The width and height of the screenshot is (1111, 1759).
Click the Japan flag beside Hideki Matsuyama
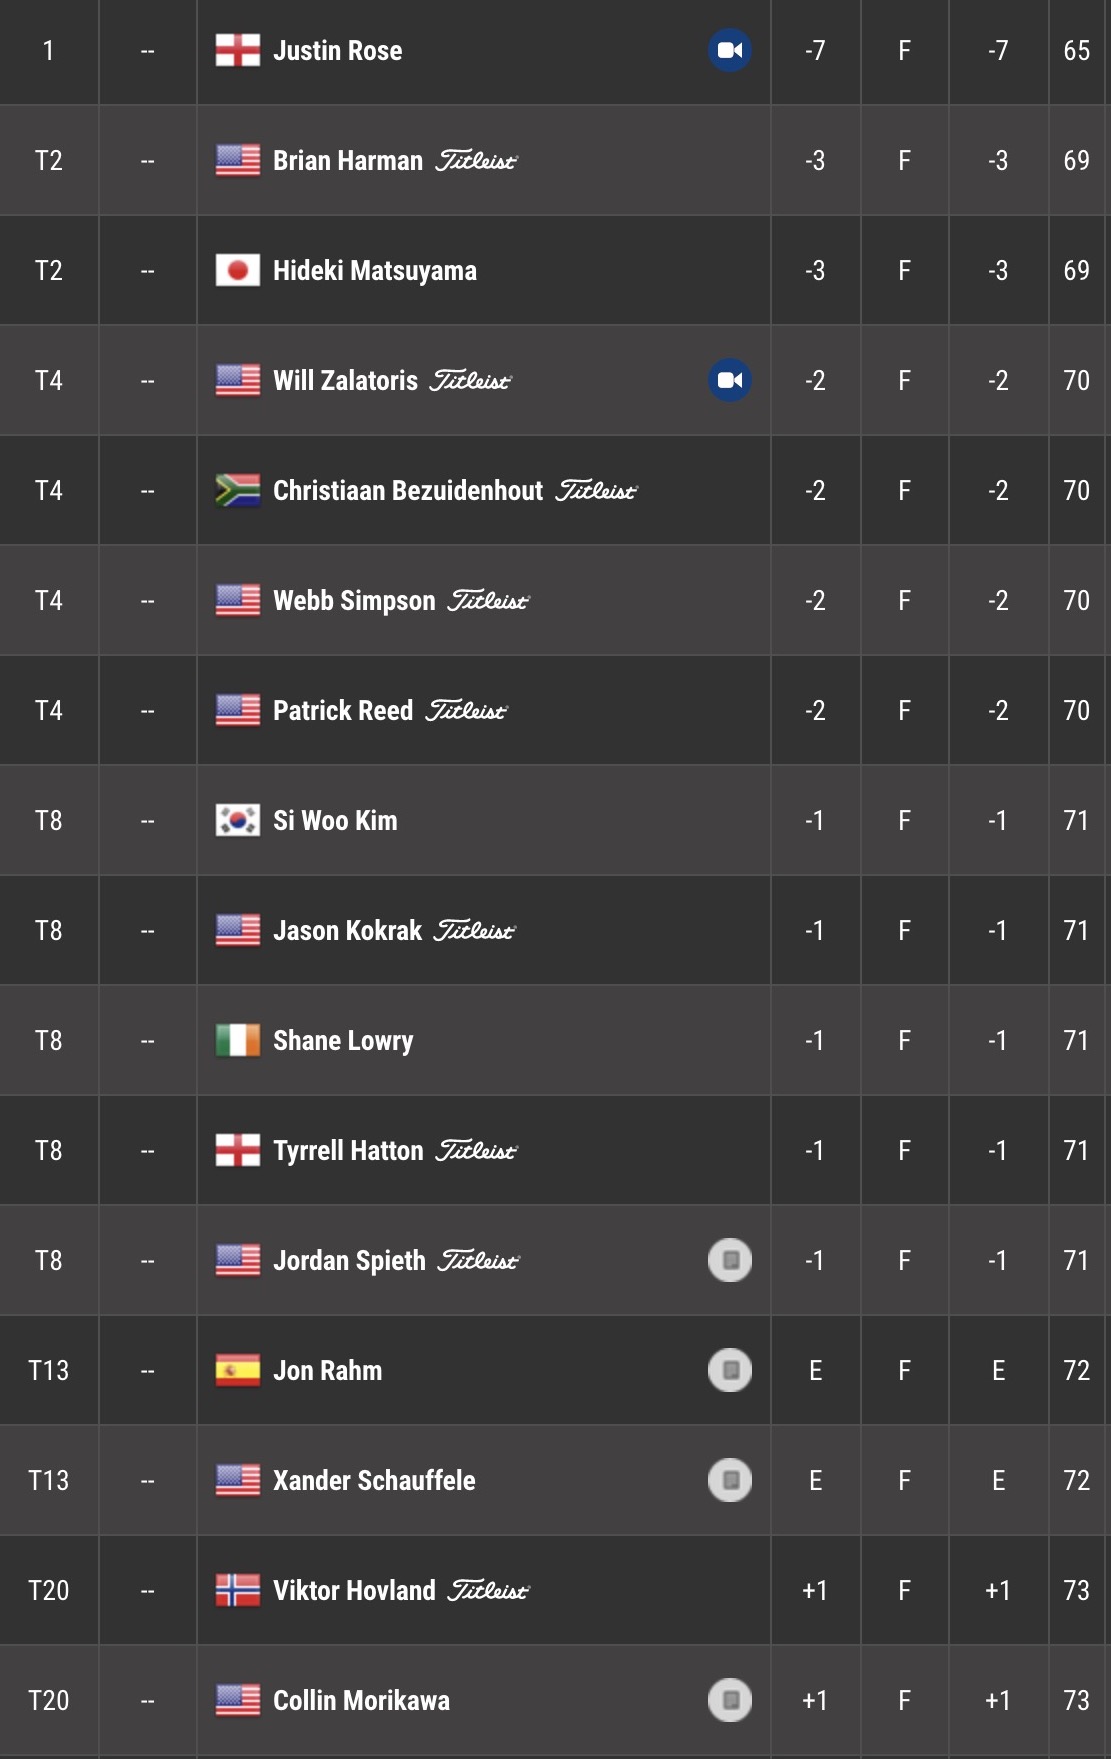coord(238,270)
